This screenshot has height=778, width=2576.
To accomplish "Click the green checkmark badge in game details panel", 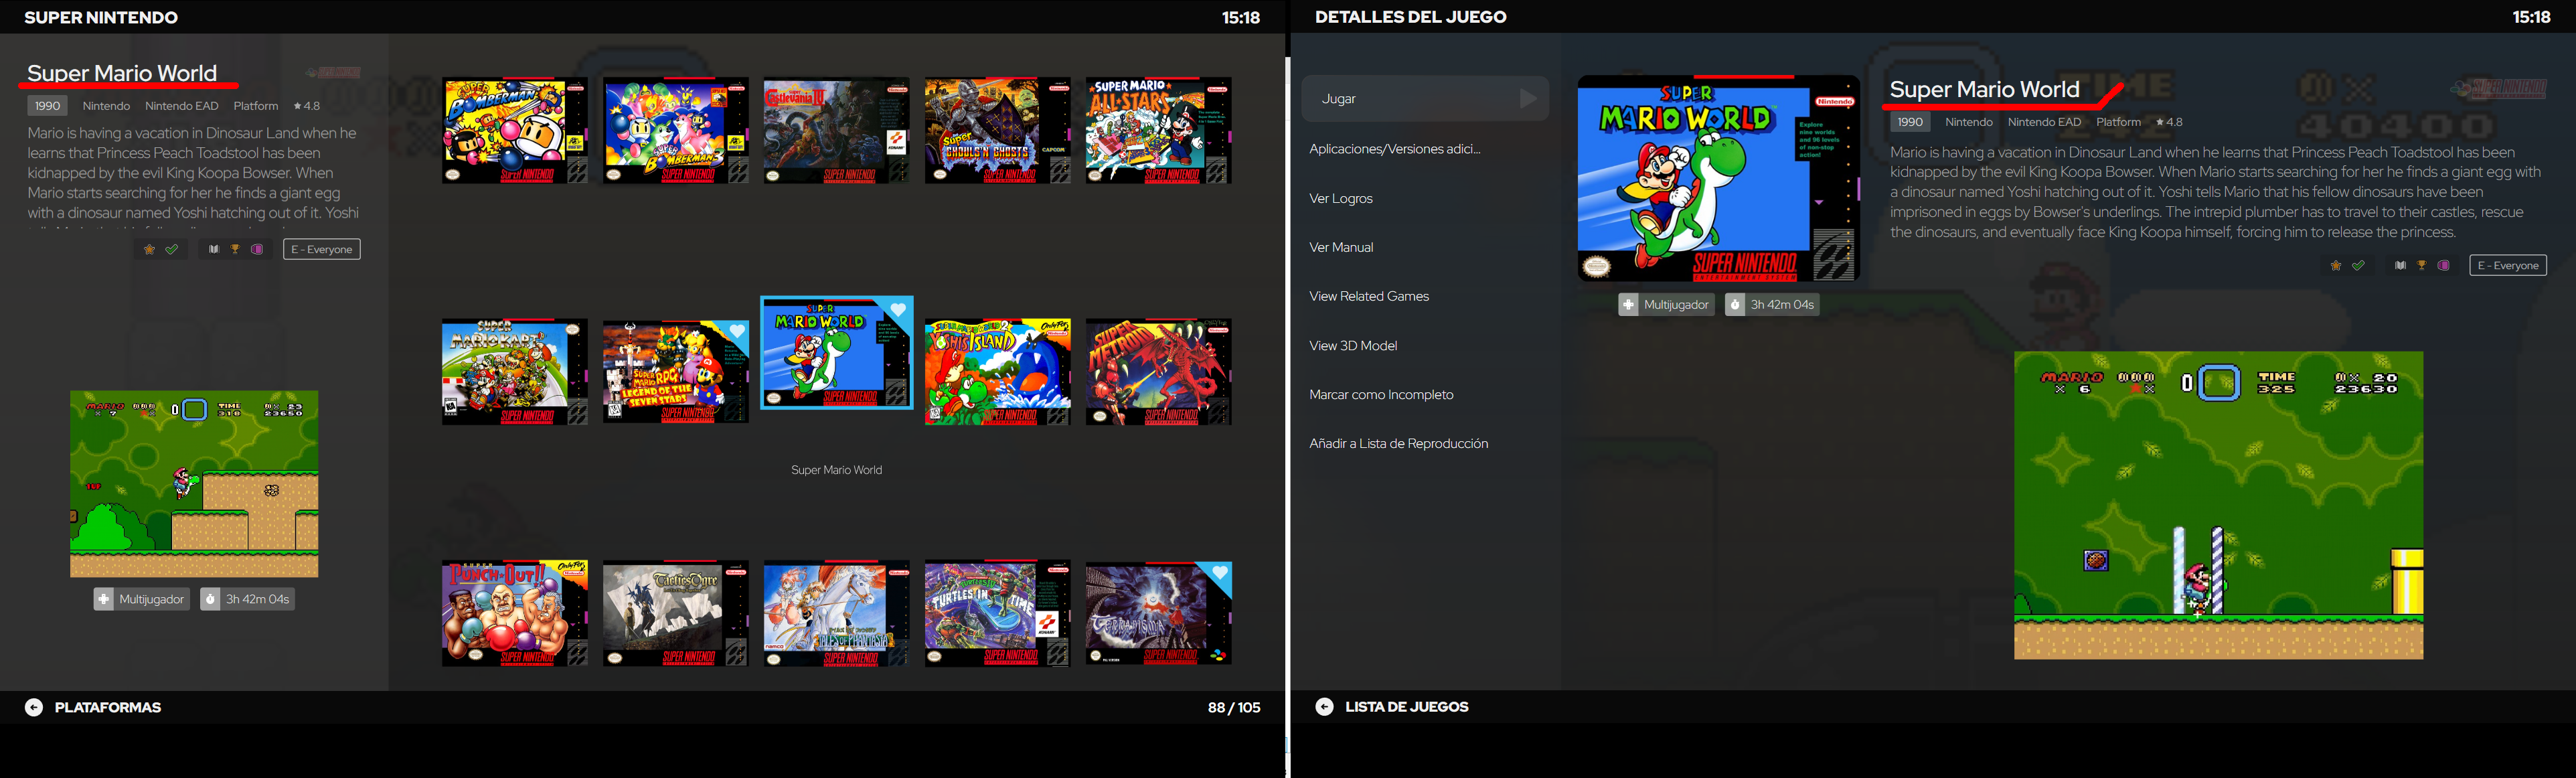I will click(2358, 265).
